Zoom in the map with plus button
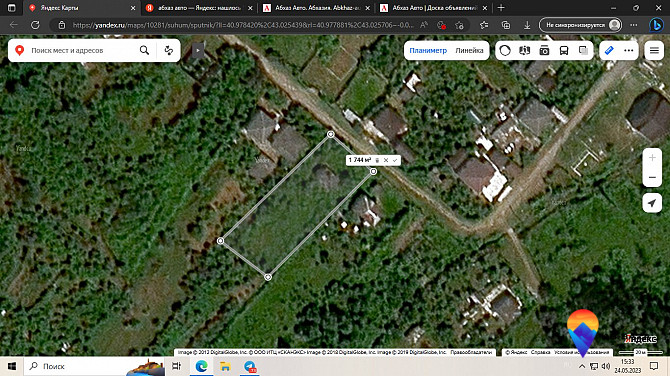The width and height of the screenshot is (670, 376). (x=652, y=158)
